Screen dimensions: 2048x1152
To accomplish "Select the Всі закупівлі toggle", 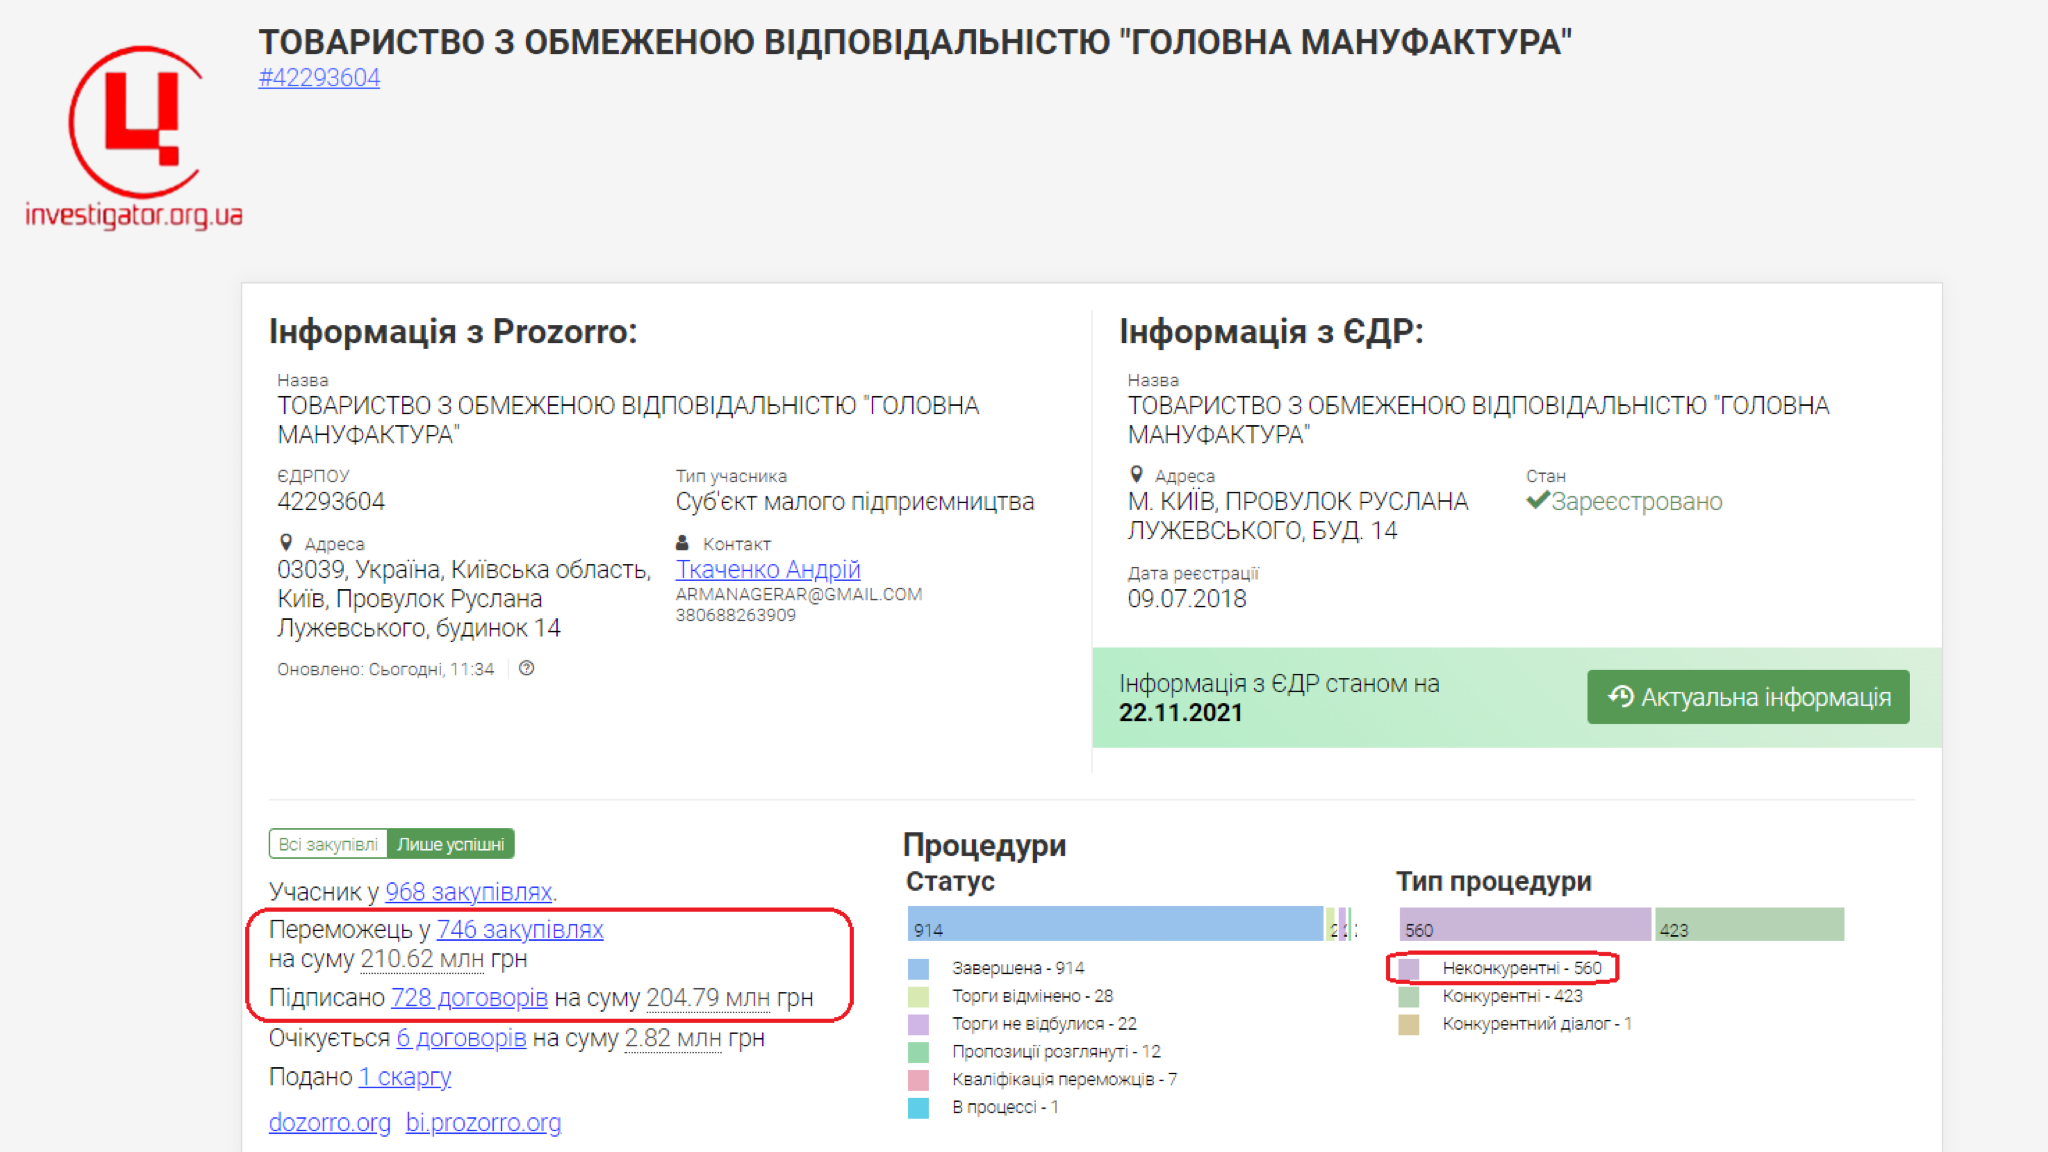I will point(328,844).
